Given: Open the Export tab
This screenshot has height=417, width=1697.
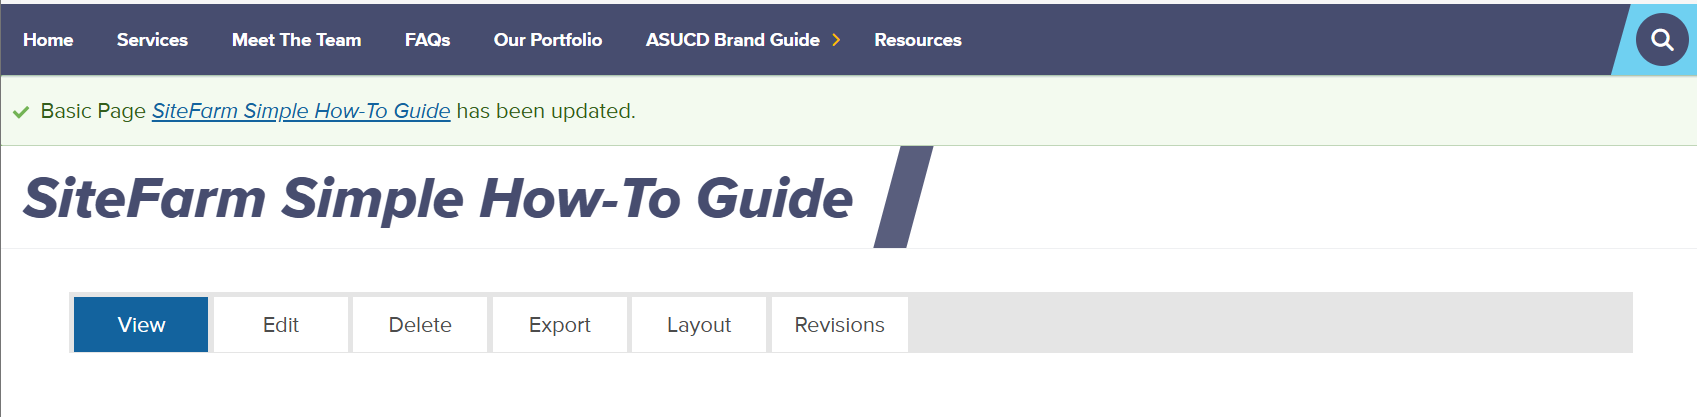Looking at the screenshot, I should click(x=559, y=325).
